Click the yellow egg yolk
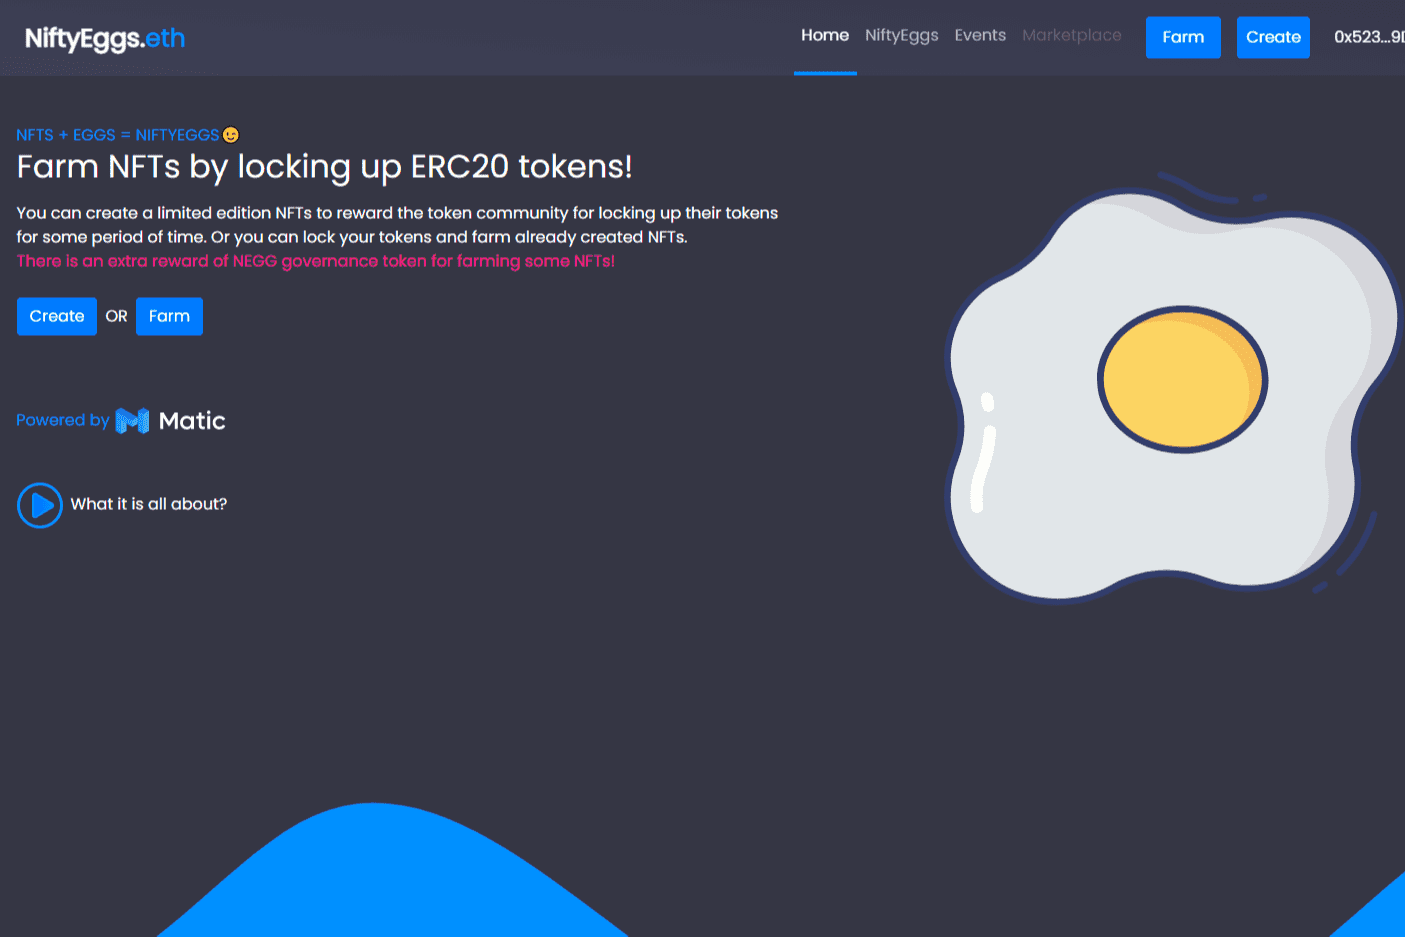This screenshot has width=1405, height=937. [x=1181, y=380]
